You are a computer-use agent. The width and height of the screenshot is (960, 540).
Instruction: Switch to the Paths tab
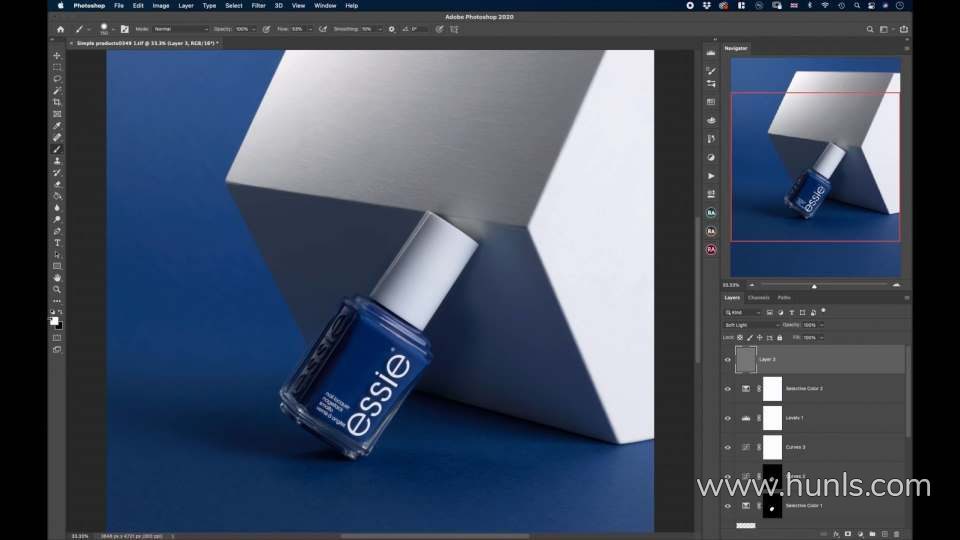point(784,298)
